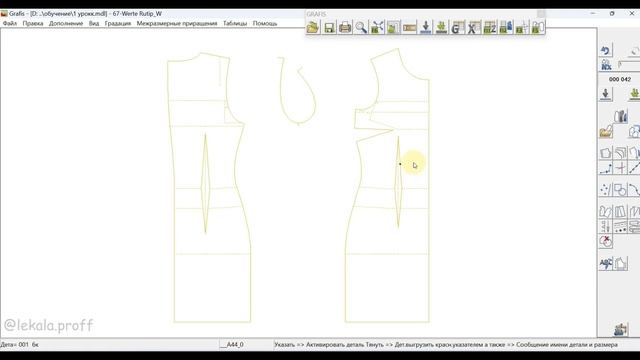Click the red X delete tool
640x360 pixels.
click(606, 242)
